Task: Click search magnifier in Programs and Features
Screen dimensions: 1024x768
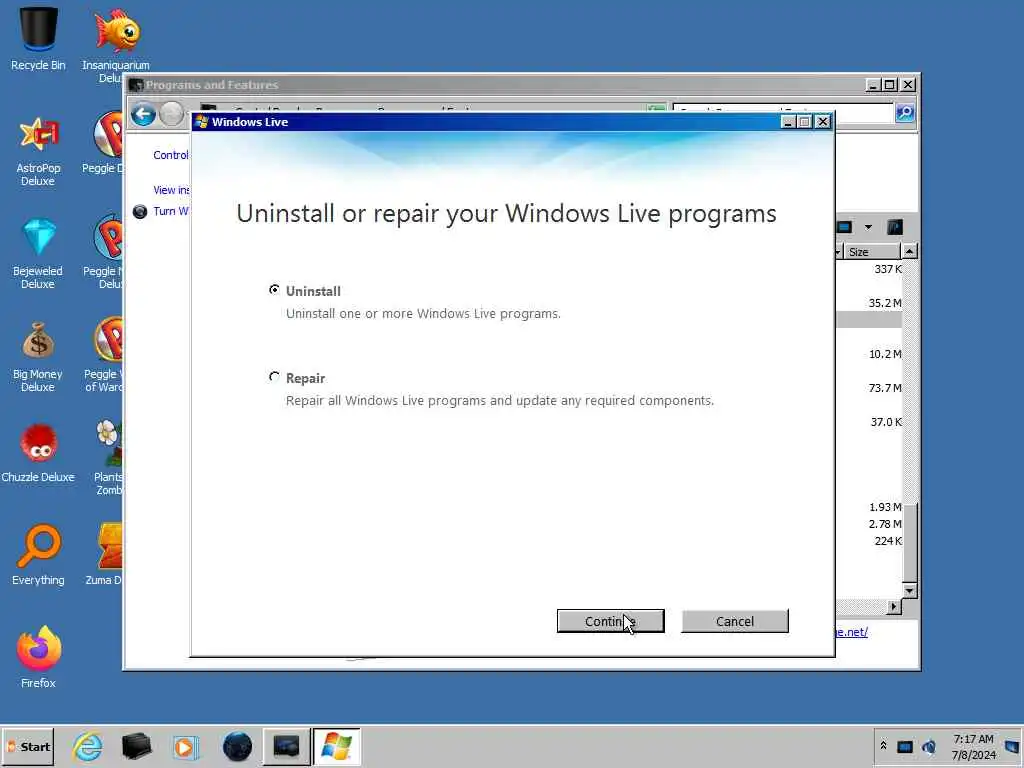Action: (905, 113)
